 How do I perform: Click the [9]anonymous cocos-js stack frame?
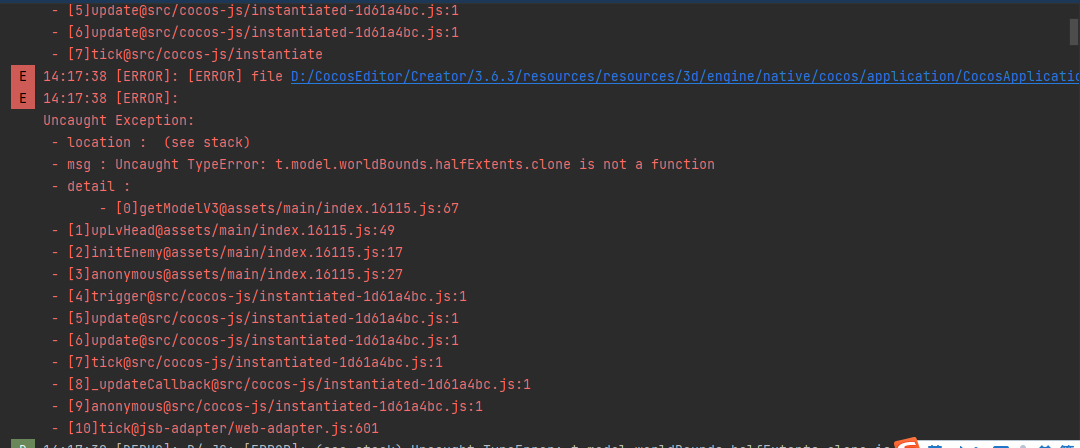coord(267,406)
